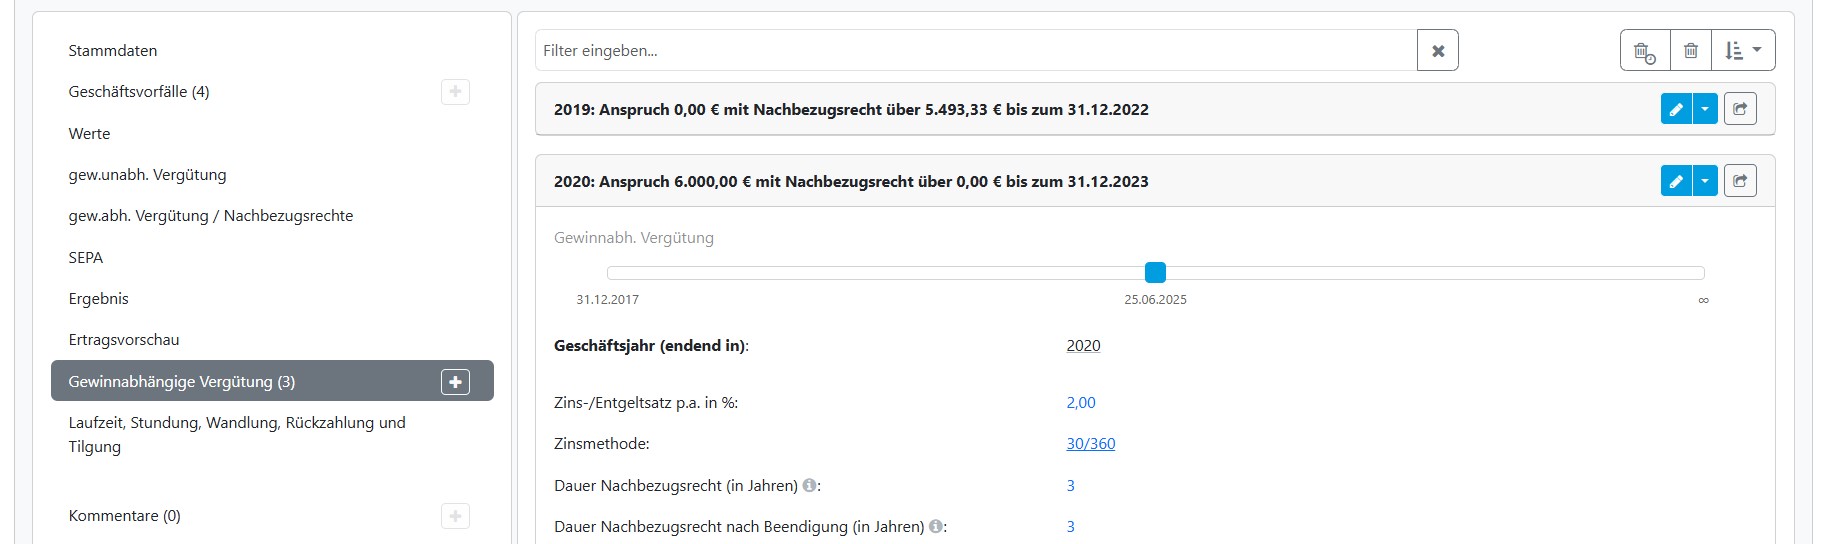
Task: Click the info icon next to Dauer Nachbezugsrecht (in Jahren)
Action: tap(809, 486)
